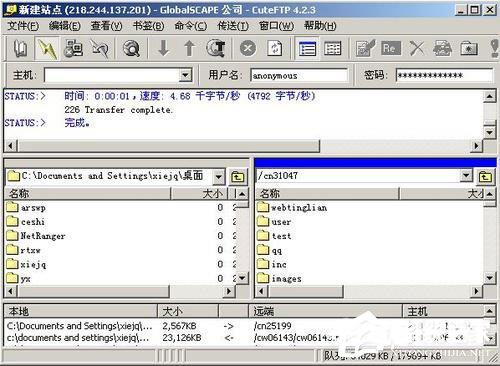Select the images remote folder

pyautogui.click(x=279, y=278)
